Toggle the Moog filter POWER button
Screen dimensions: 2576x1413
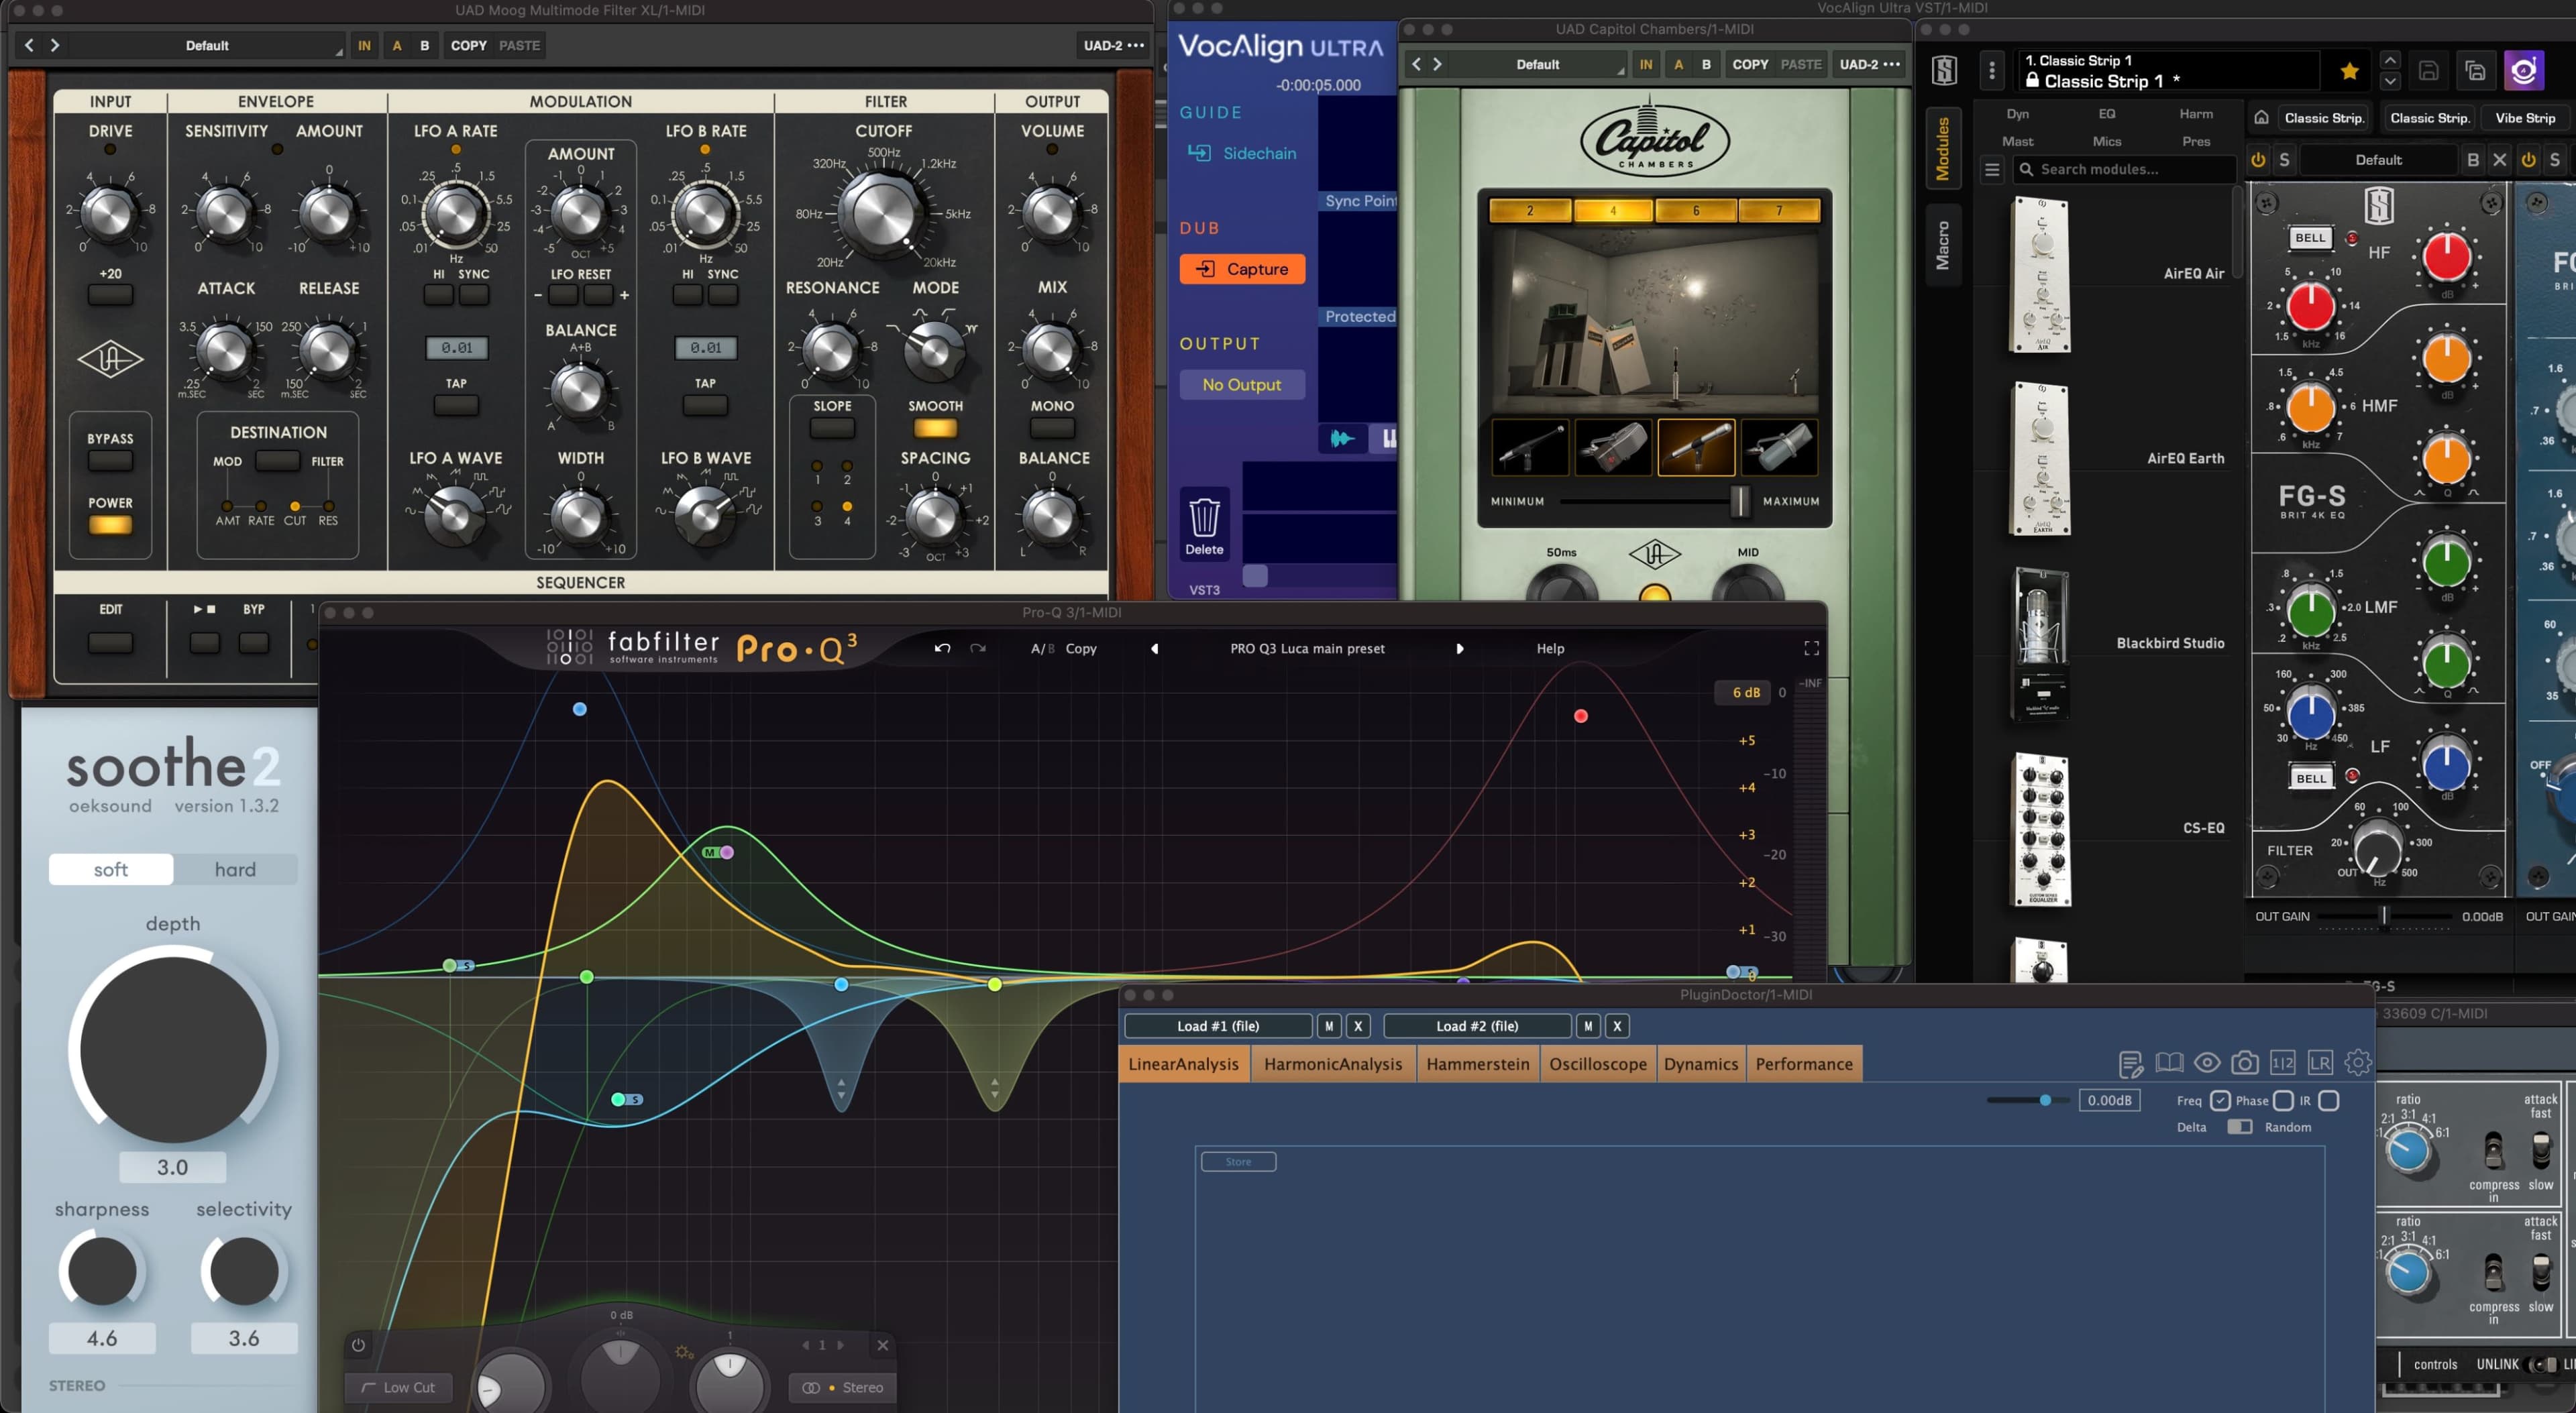pos(110,524)
